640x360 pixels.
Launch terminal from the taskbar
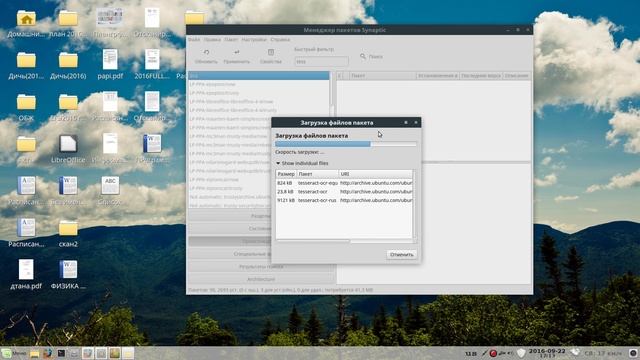(x=61, y=353)
